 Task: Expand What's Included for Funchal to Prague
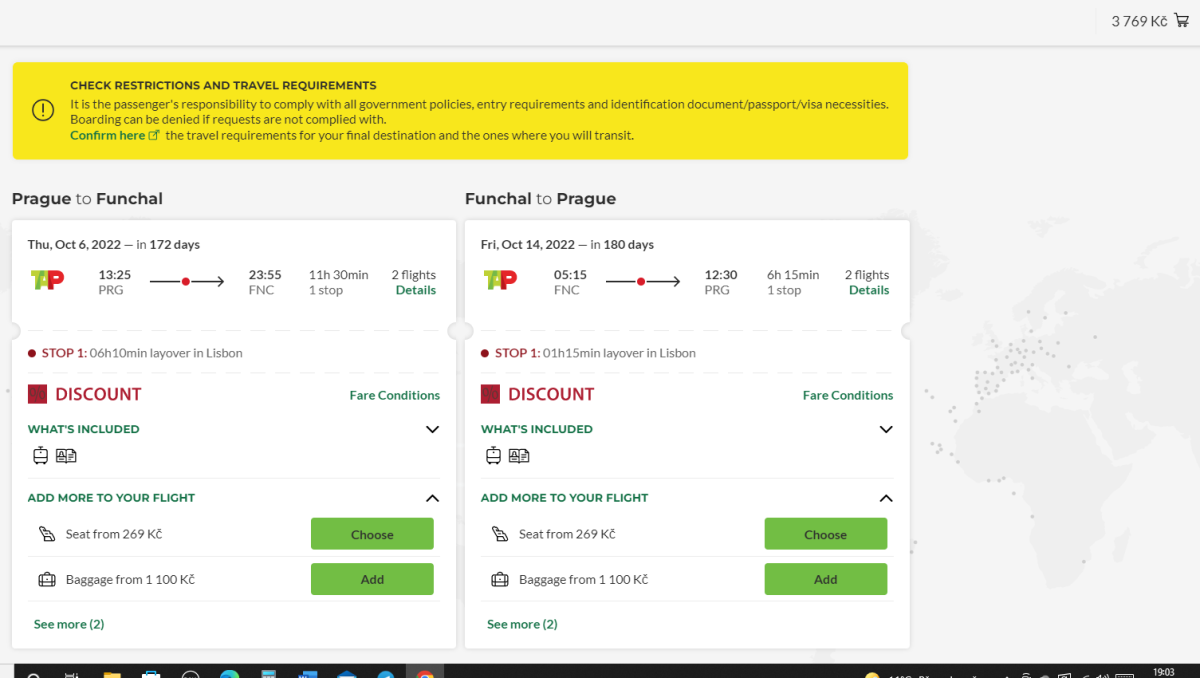click(x=885, y=429)
